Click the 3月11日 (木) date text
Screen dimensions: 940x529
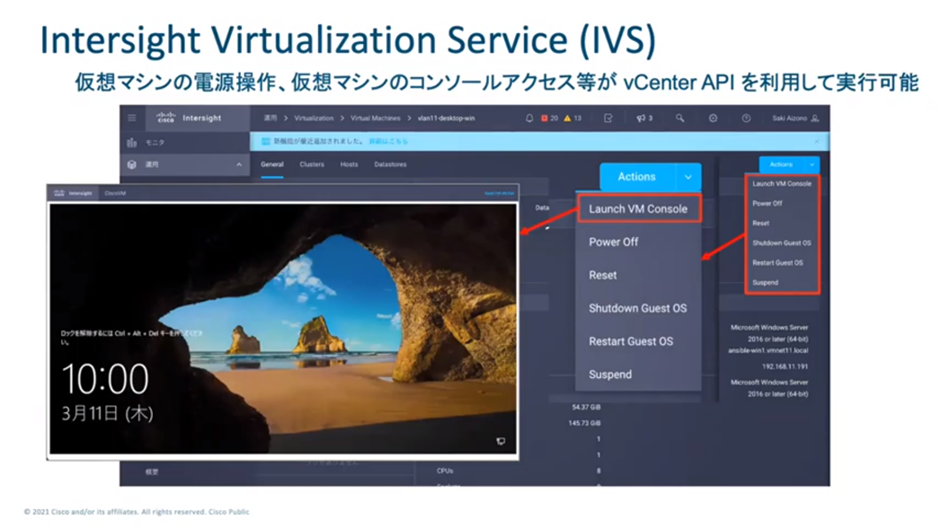pyautogui.click(x=107, y=413)
